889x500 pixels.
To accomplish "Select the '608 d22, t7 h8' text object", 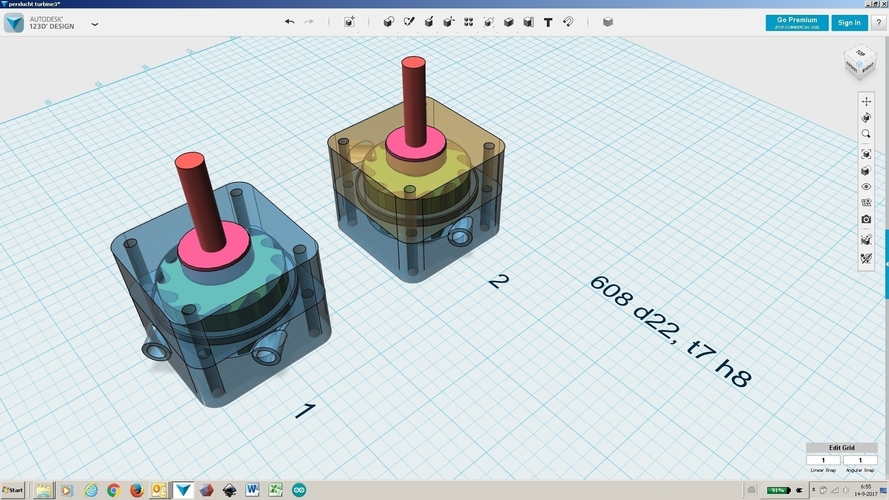I will coord(671,332).
